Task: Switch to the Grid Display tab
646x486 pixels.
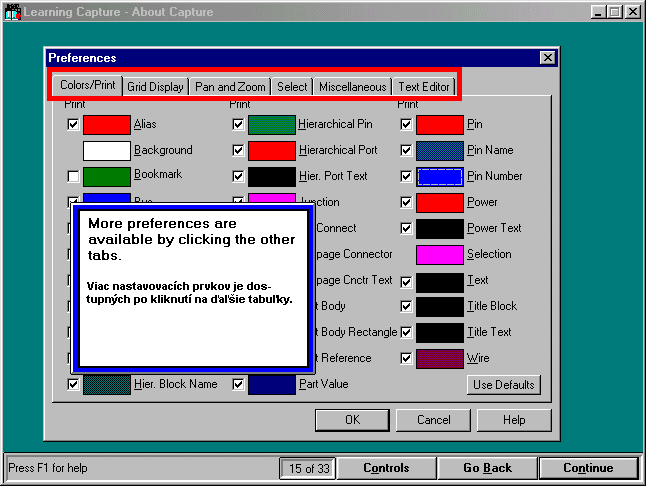Action: click(155, 87)
